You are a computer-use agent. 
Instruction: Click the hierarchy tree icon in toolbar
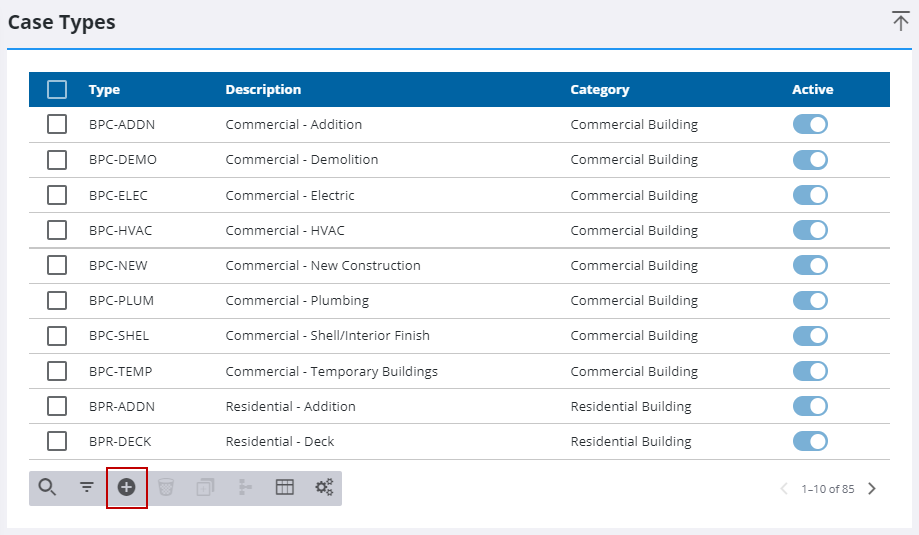pyautogui.click(x=245, y=488)
